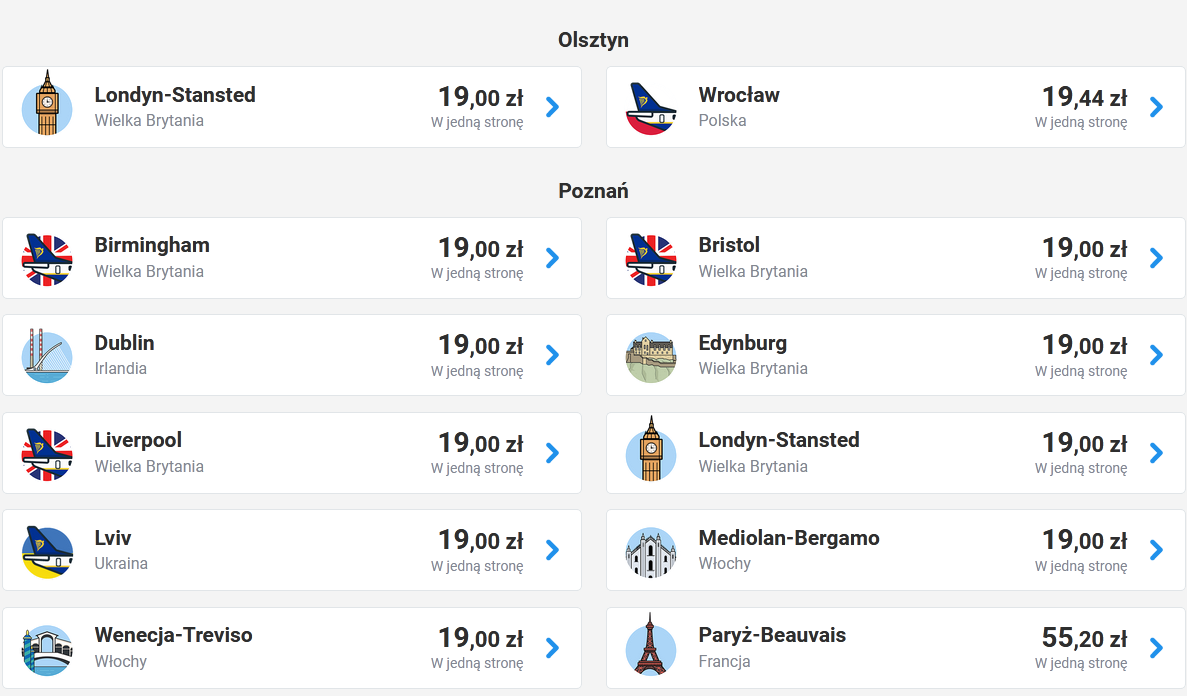Open the chevron arrow for Wrocław flight
Screen dimensions: 1187x696
click(1156, 107)
